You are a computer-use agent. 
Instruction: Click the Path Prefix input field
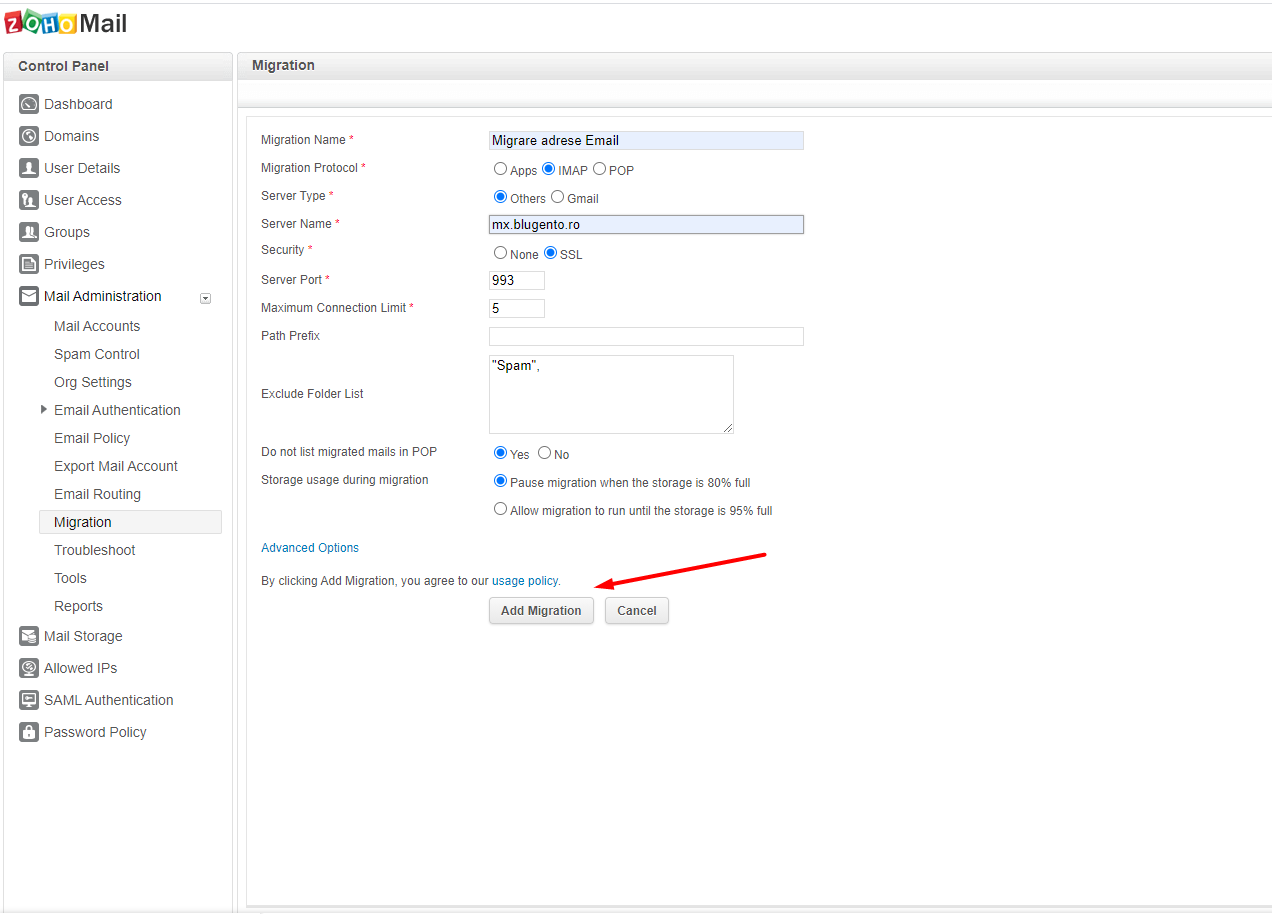[646, 336]
